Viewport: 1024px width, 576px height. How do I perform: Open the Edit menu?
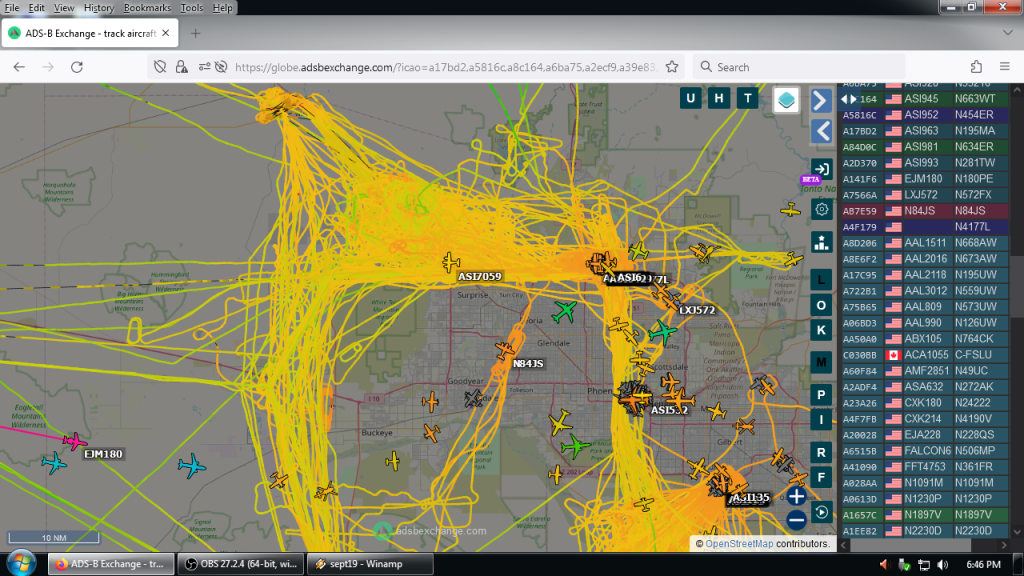point(37,8)
